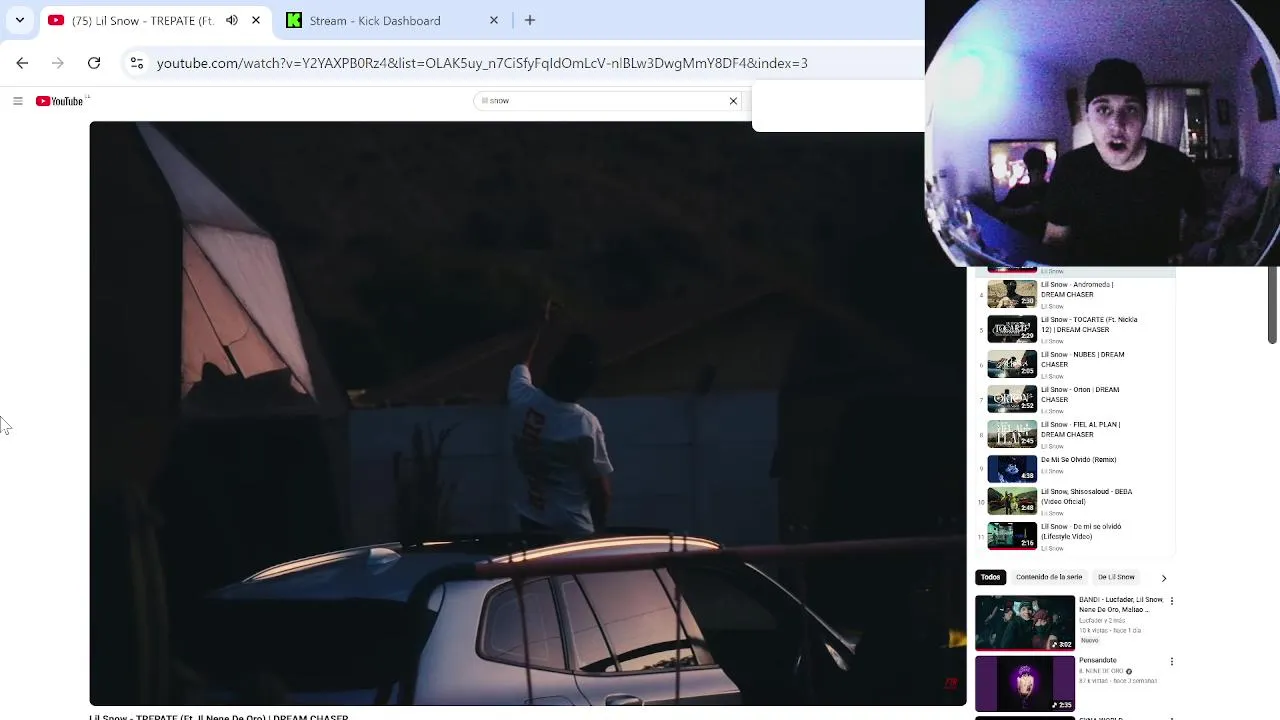This screenshot has height=720, width=1280.
Task: Select the De Lil Snow filter chip
Action: click(1116, 577)
